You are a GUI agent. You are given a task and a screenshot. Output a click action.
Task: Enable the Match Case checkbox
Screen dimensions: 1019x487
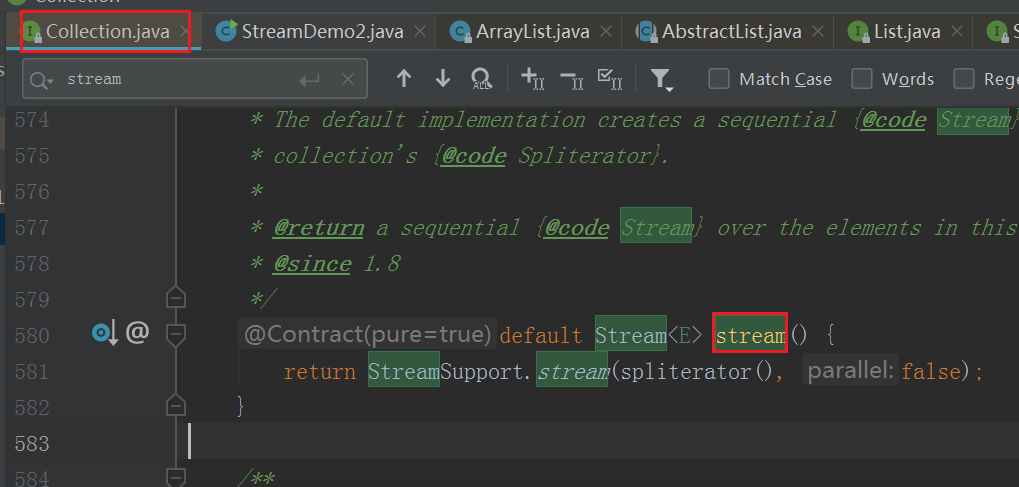point(719,79)
